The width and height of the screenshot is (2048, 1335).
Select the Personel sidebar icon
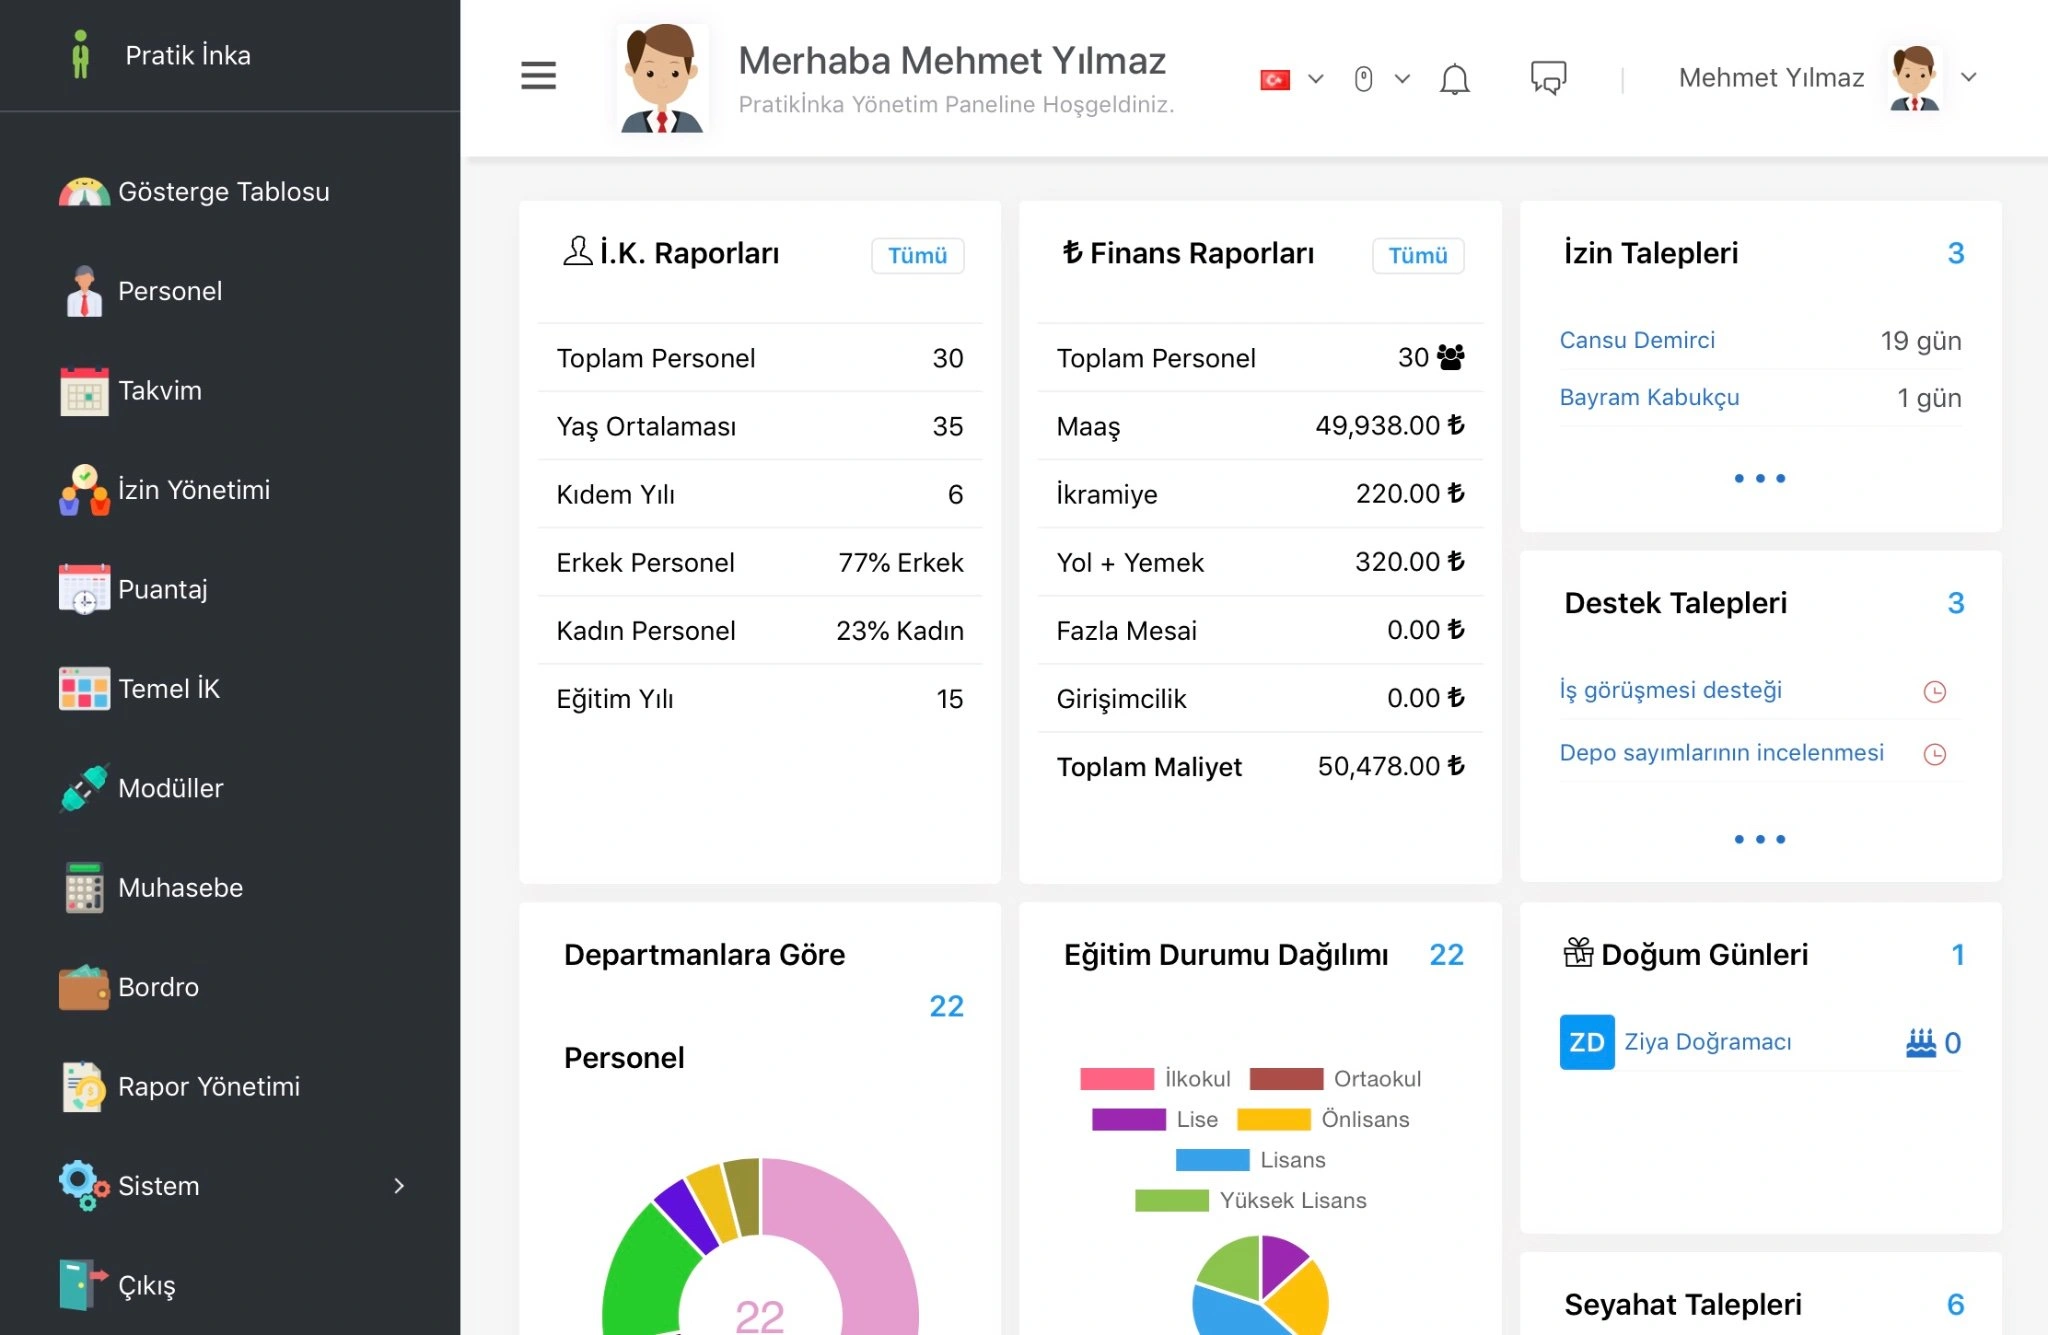pos(84,291)
